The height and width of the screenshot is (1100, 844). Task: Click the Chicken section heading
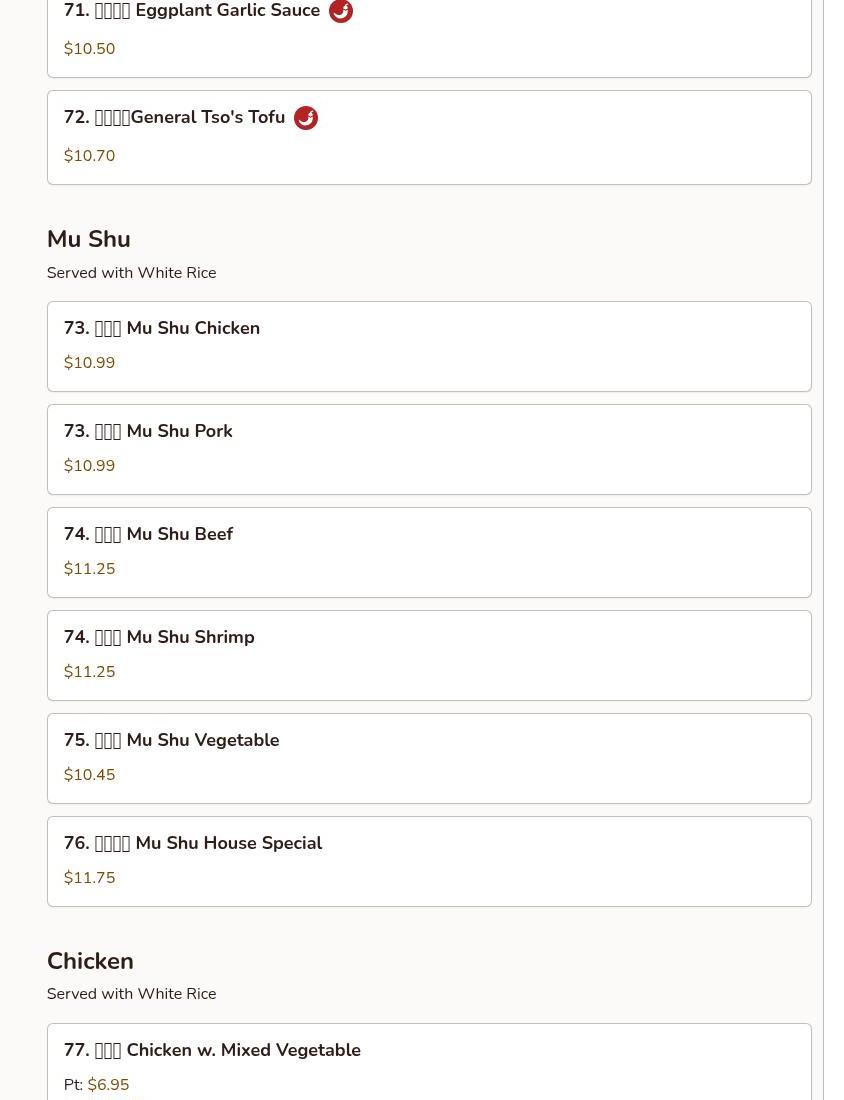[90, 961]
